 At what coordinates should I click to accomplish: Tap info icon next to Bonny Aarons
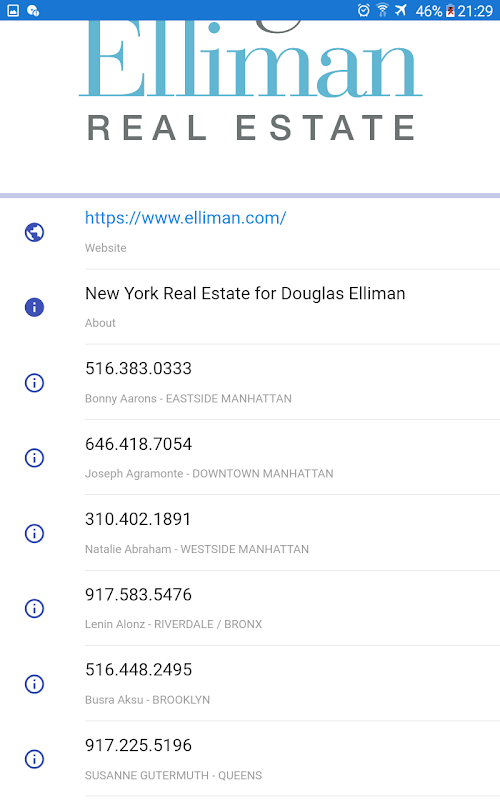coord(34,383)
